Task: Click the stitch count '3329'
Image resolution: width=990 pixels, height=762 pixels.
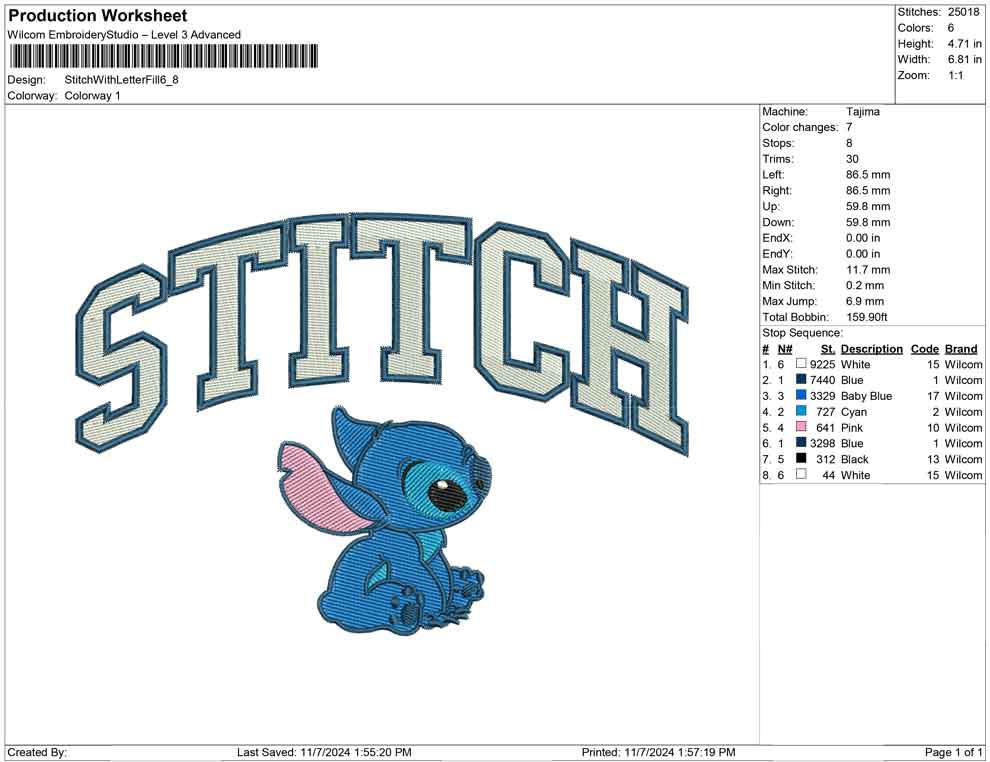Action: 823,396
